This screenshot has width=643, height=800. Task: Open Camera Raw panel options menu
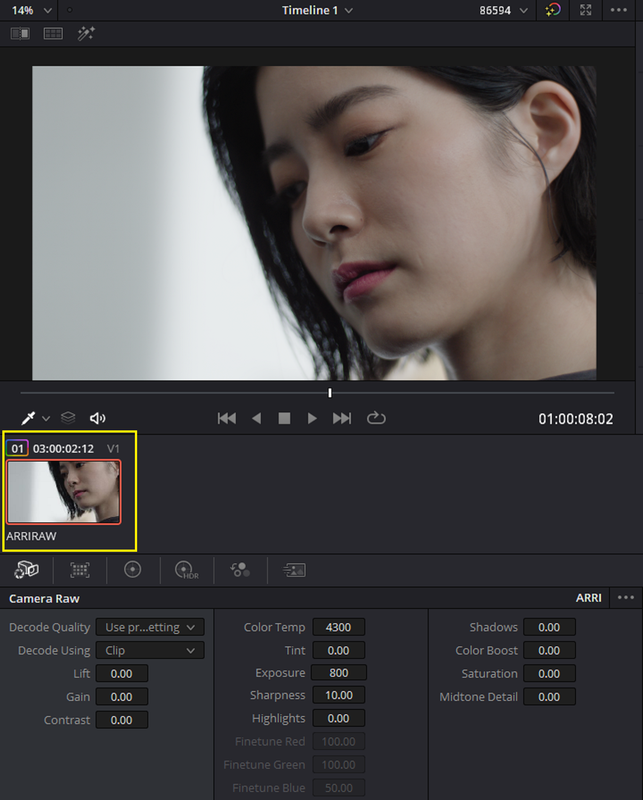[626, 597]
